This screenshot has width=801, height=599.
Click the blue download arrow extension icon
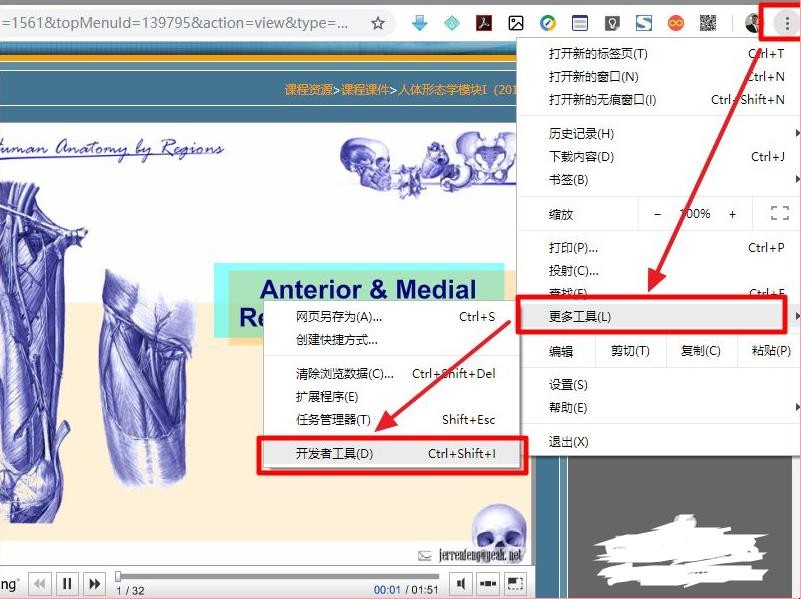(419, 23)
